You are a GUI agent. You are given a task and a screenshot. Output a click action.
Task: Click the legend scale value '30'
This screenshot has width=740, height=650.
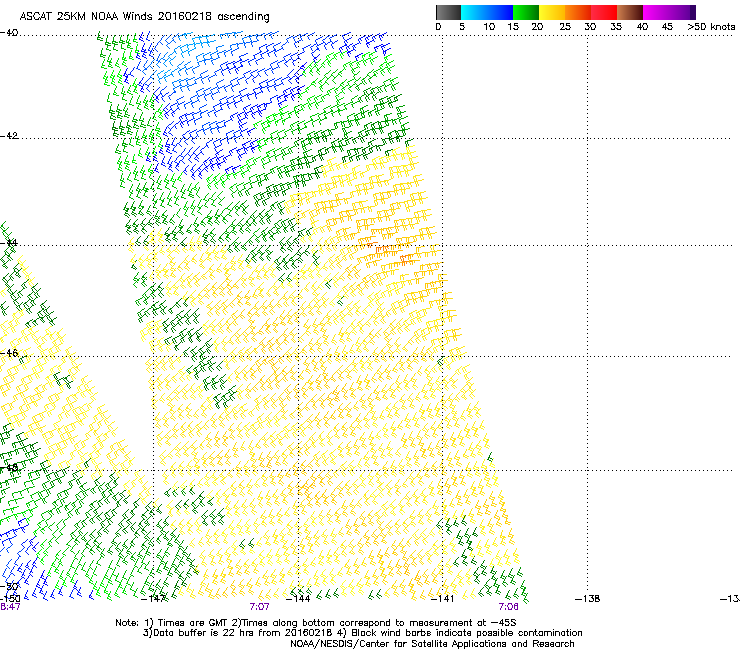click(x=590, y=27)
